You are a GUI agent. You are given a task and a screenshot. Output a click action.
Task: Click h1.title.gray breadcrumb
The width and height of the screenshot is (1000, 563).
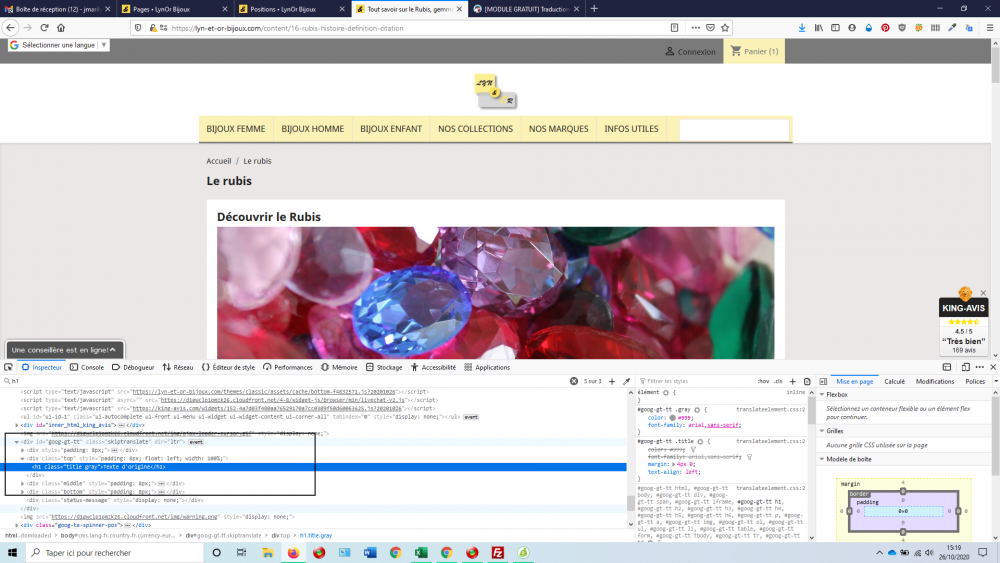point(316,536)
